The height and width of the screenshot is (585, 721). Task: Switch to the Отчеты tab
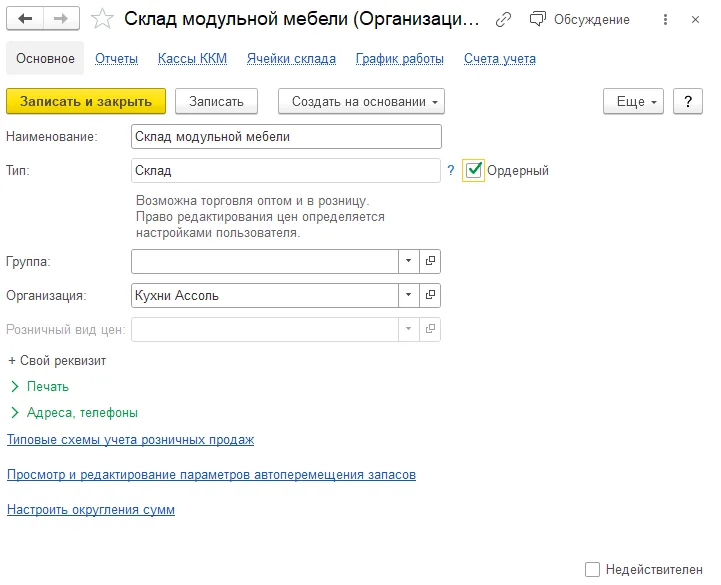(x=116, y=58)
